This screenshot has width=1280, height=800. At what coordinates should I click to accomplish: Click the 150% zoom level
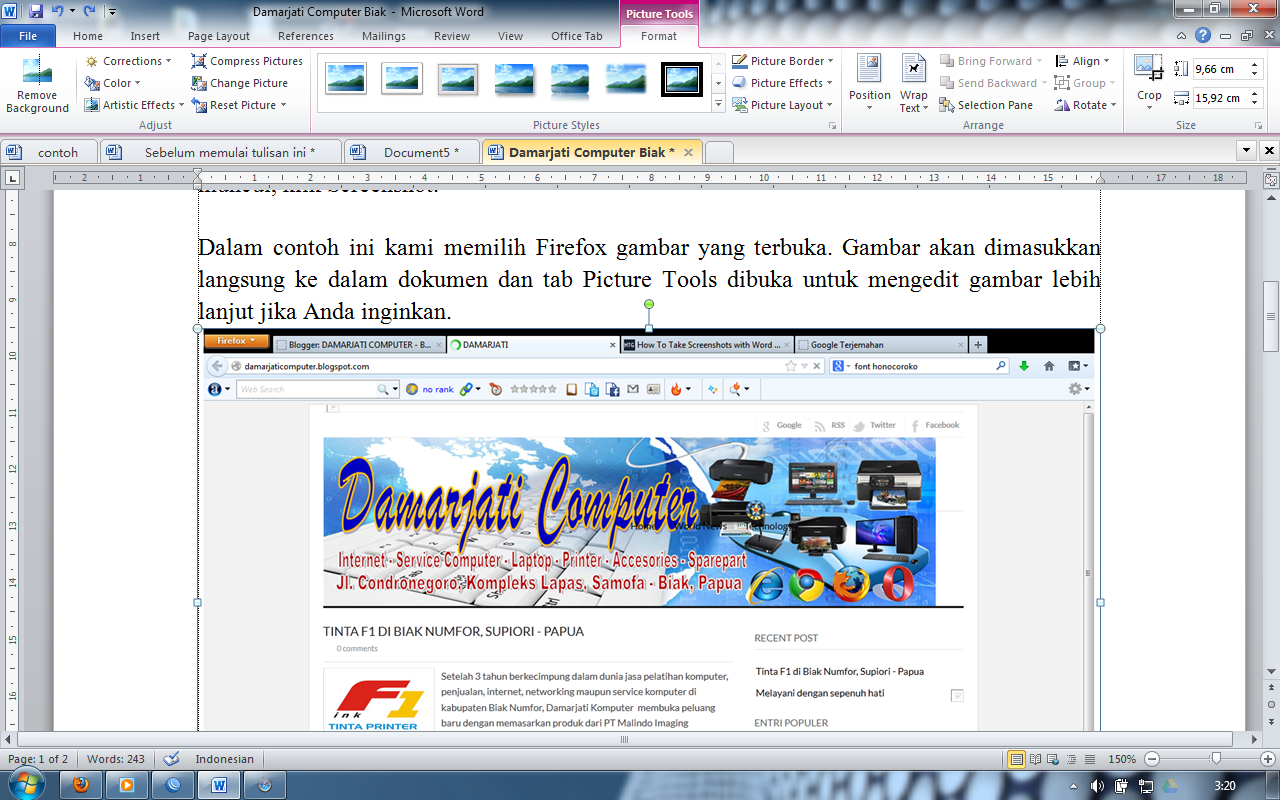click(1122, 759)
